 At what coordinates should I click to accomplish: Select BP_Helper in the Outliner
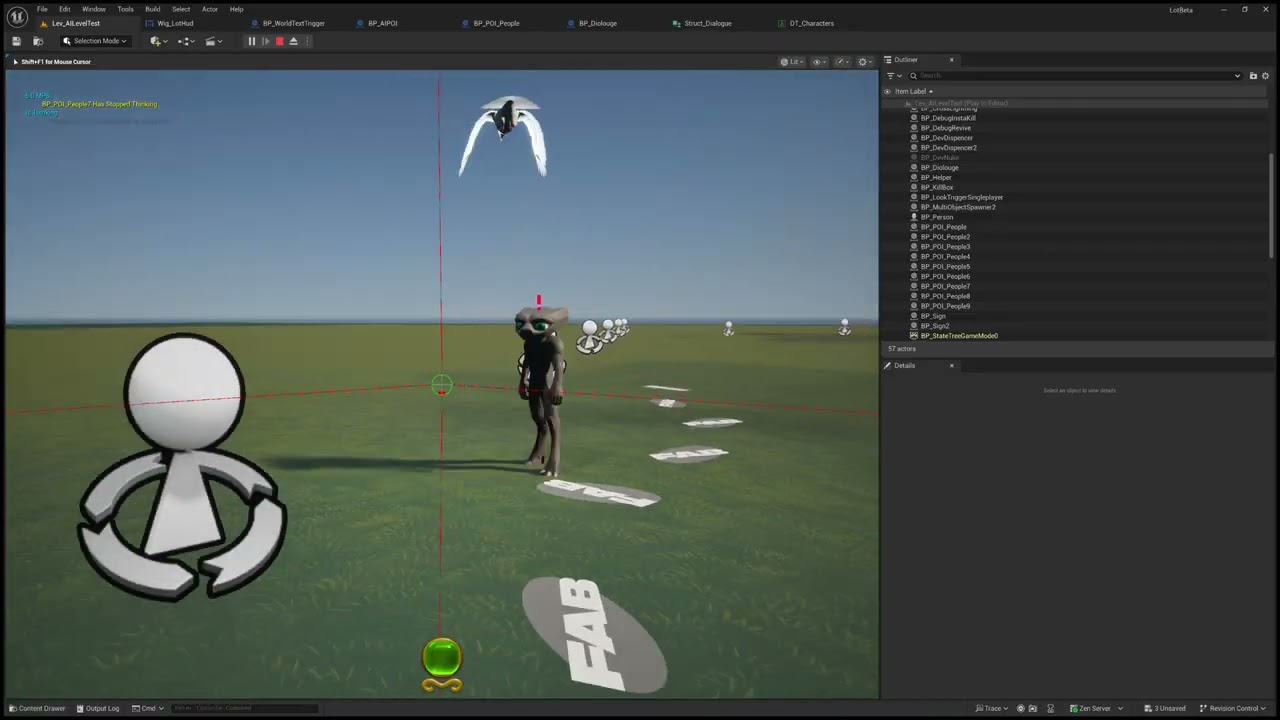coord(936,177)
